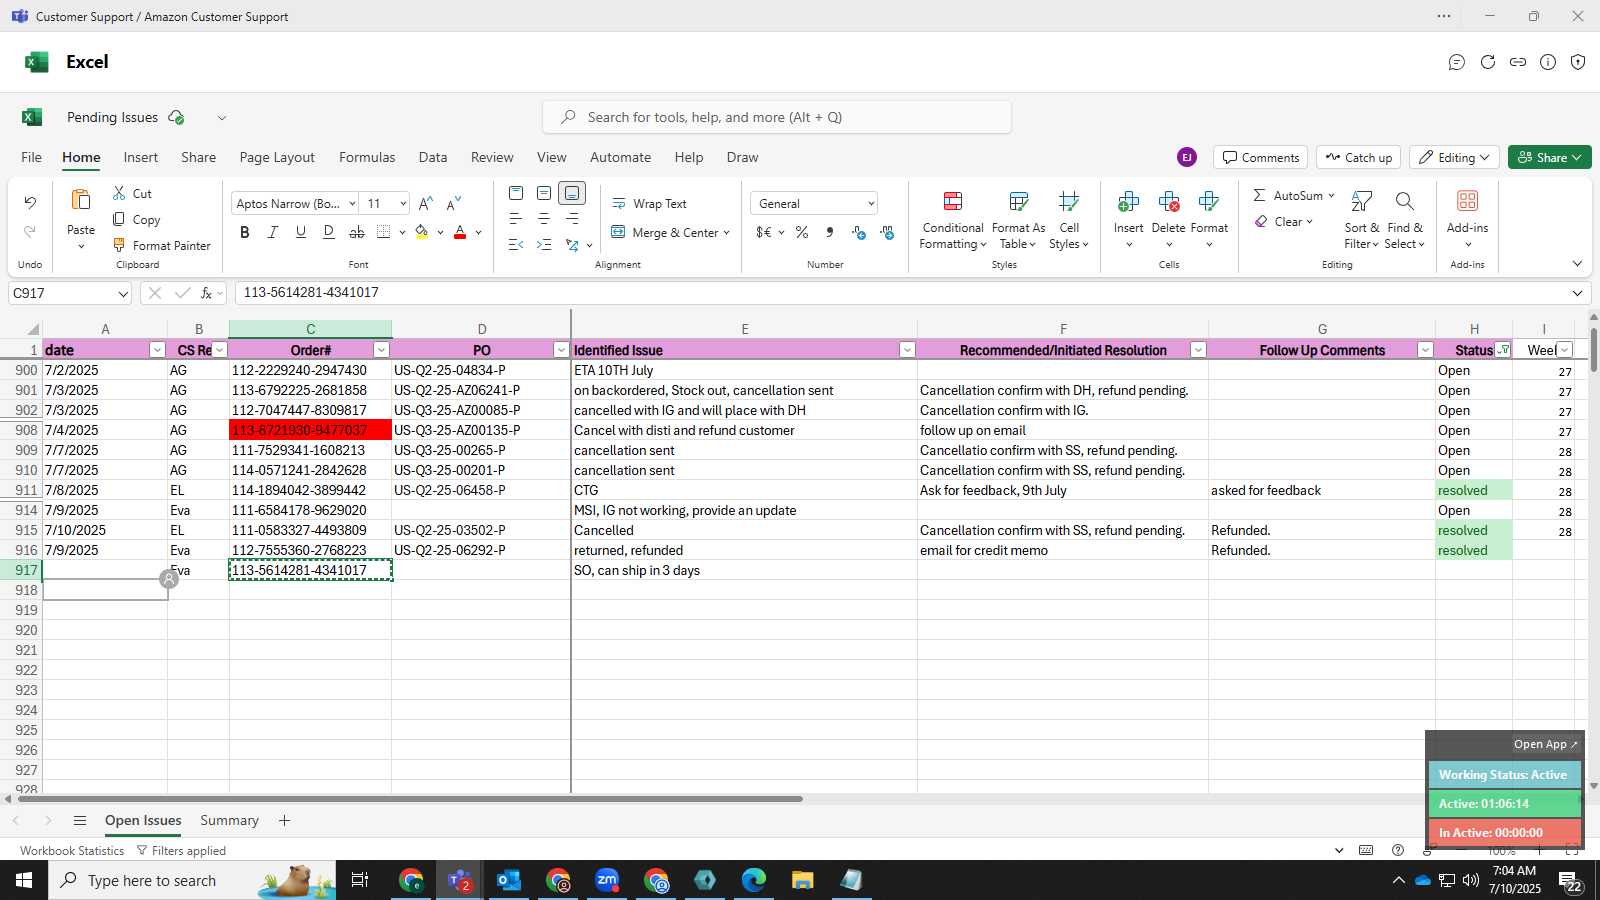The image size is (1600, 900).
Task: Increase font size with the larger A icon
Action: (425, 203)
